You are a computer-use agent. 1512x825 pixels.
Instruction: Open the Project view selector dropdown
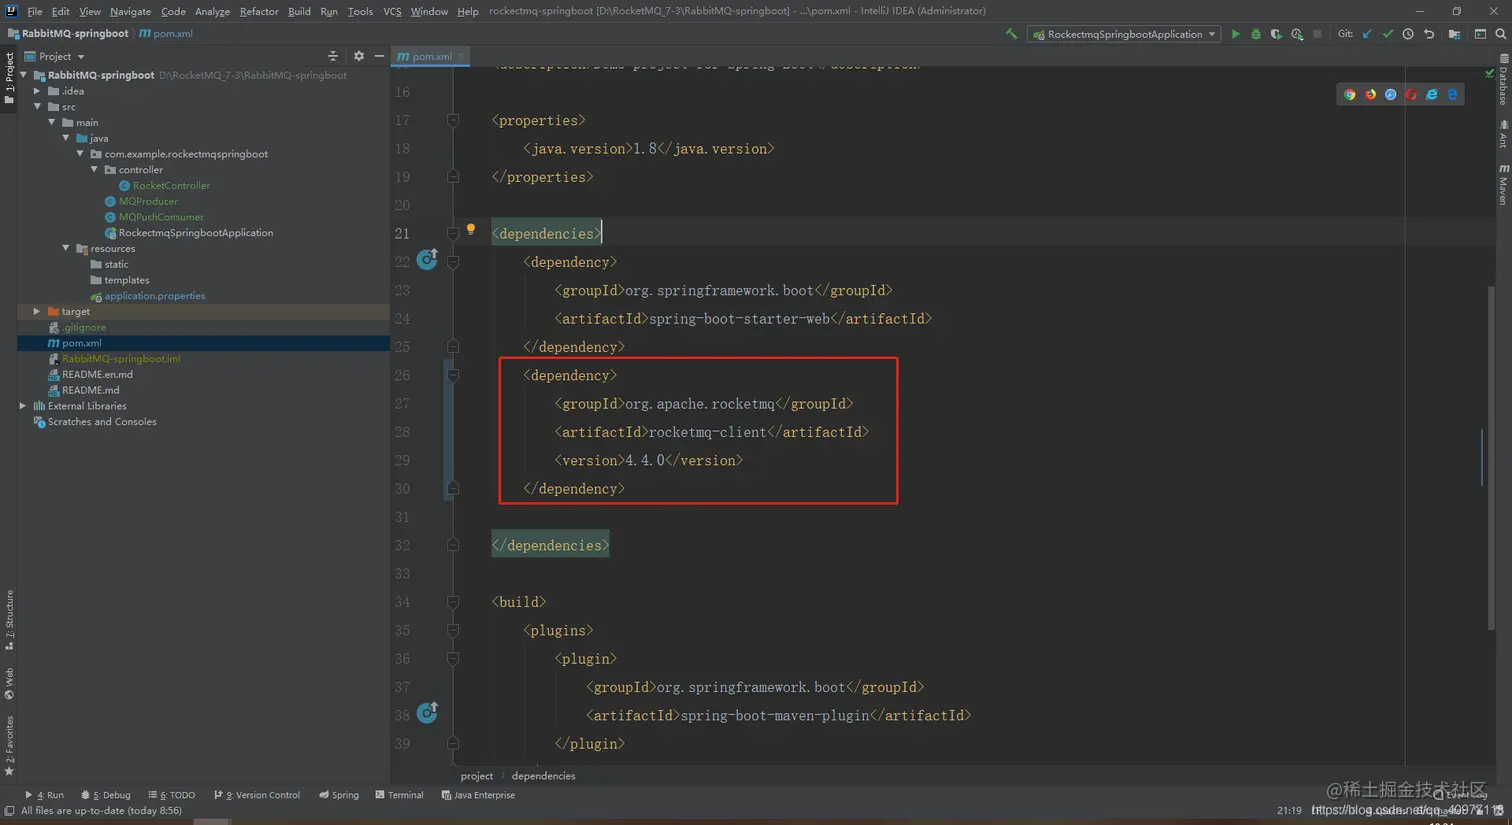point(55,56)
